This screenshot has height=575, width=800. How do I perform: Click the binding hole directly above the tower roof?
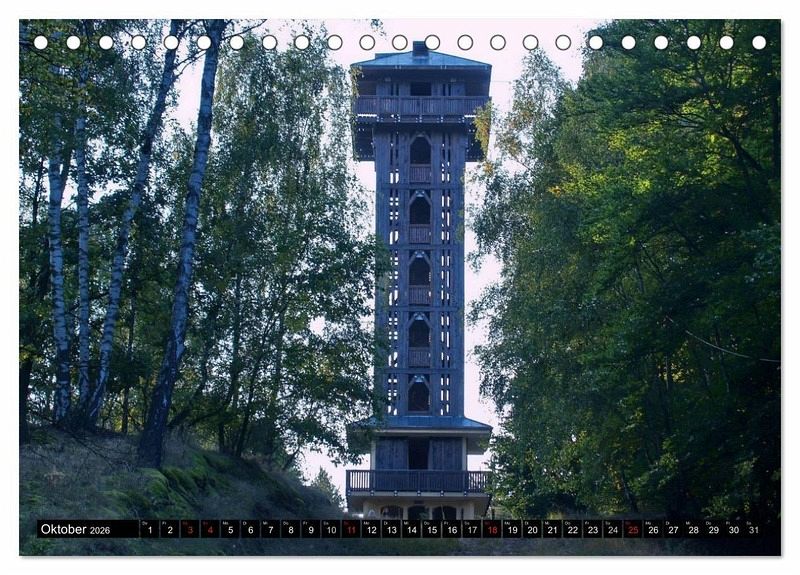click(432, 42)
